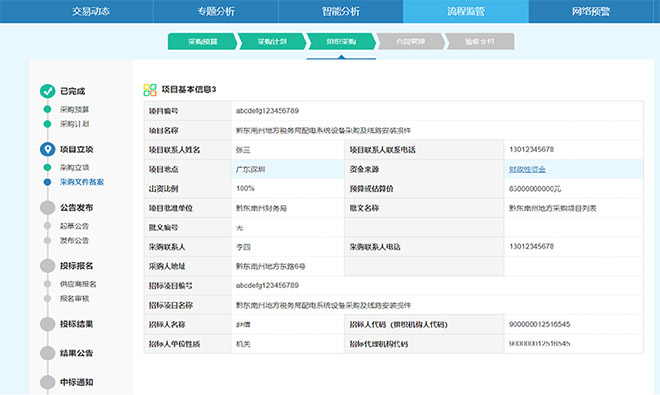This screenshot has height=395, width=660.
Task: Select the 采购计划 step in the sidebar
Action: pyautogui.click(x=75, y=124)
